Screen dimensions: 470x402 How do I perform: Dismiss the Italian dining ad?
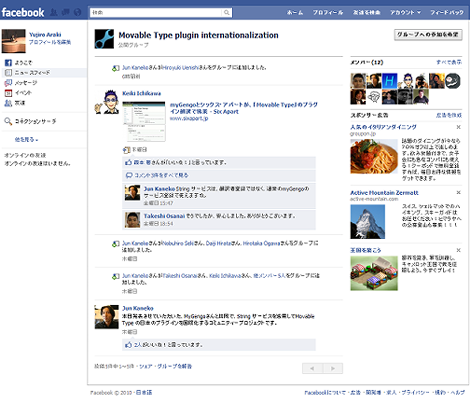tap(459, 127)
